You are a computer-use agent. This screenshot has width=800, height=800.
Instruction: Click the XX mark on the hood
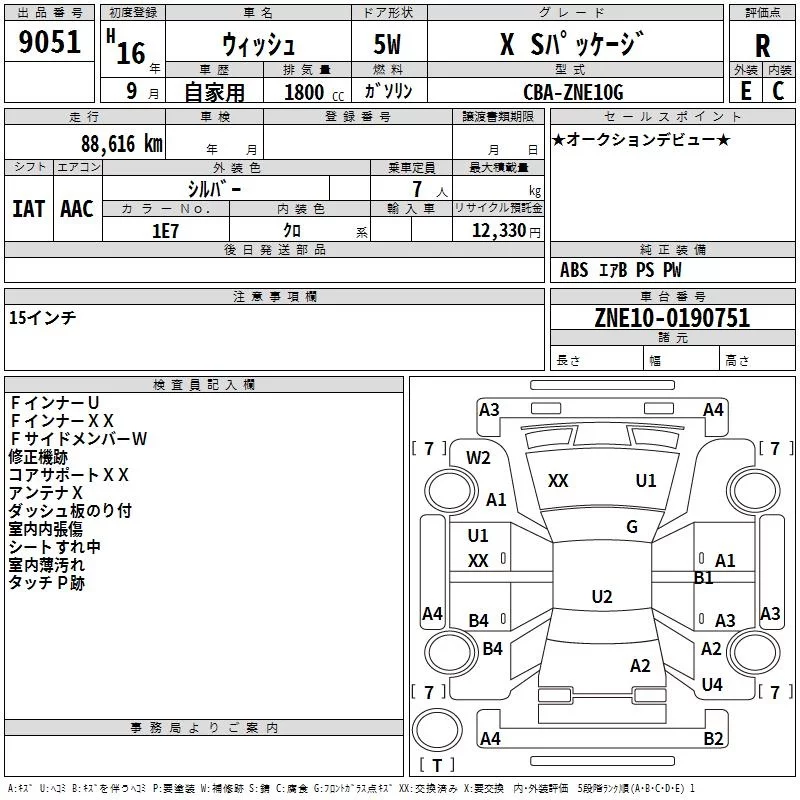pyautogui.click(x=558, y=481)
